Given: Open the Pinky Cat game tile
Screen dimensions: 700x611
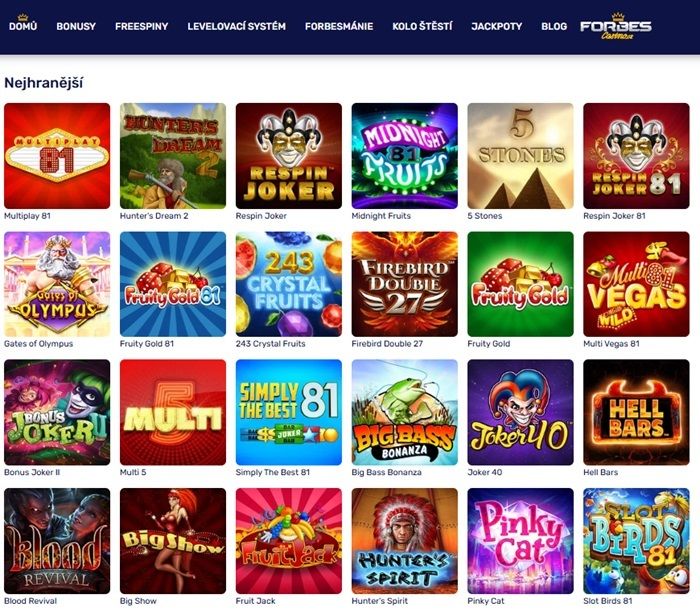Looking at the screenshot, I should point(520,541).
